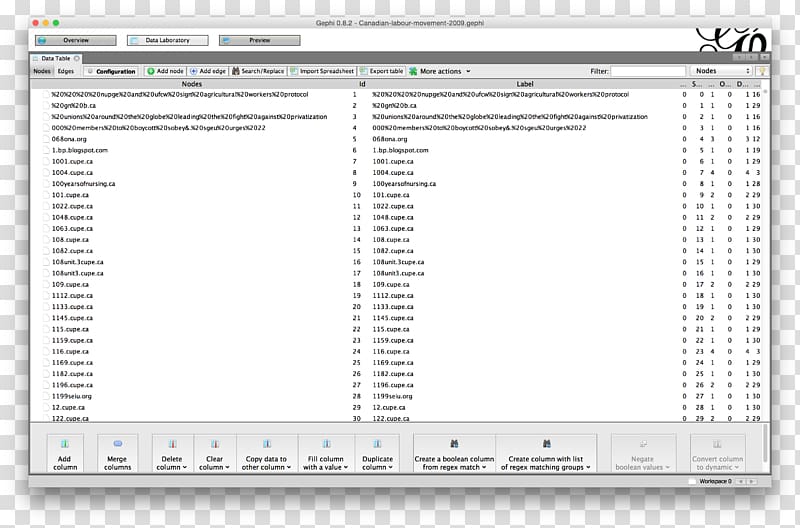Open the Duplicate column dropdown

pos(378,453)
